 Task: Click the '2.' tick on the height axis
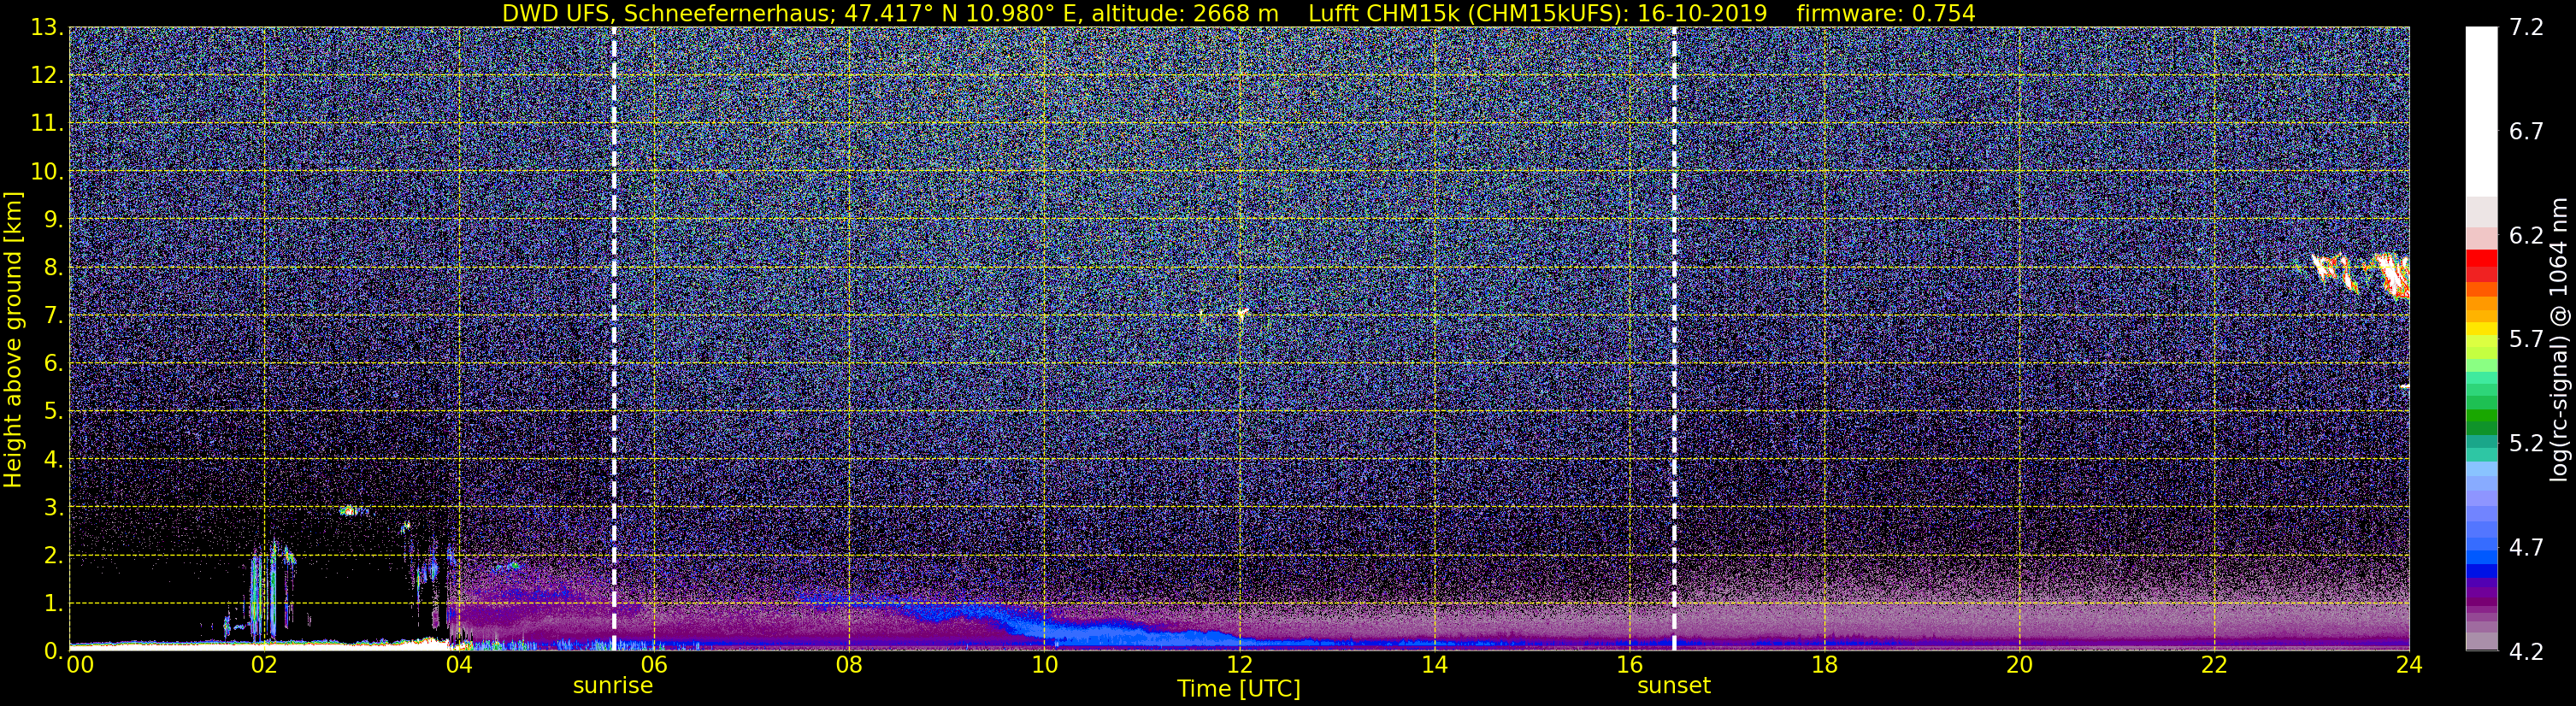tap(53, 556)
